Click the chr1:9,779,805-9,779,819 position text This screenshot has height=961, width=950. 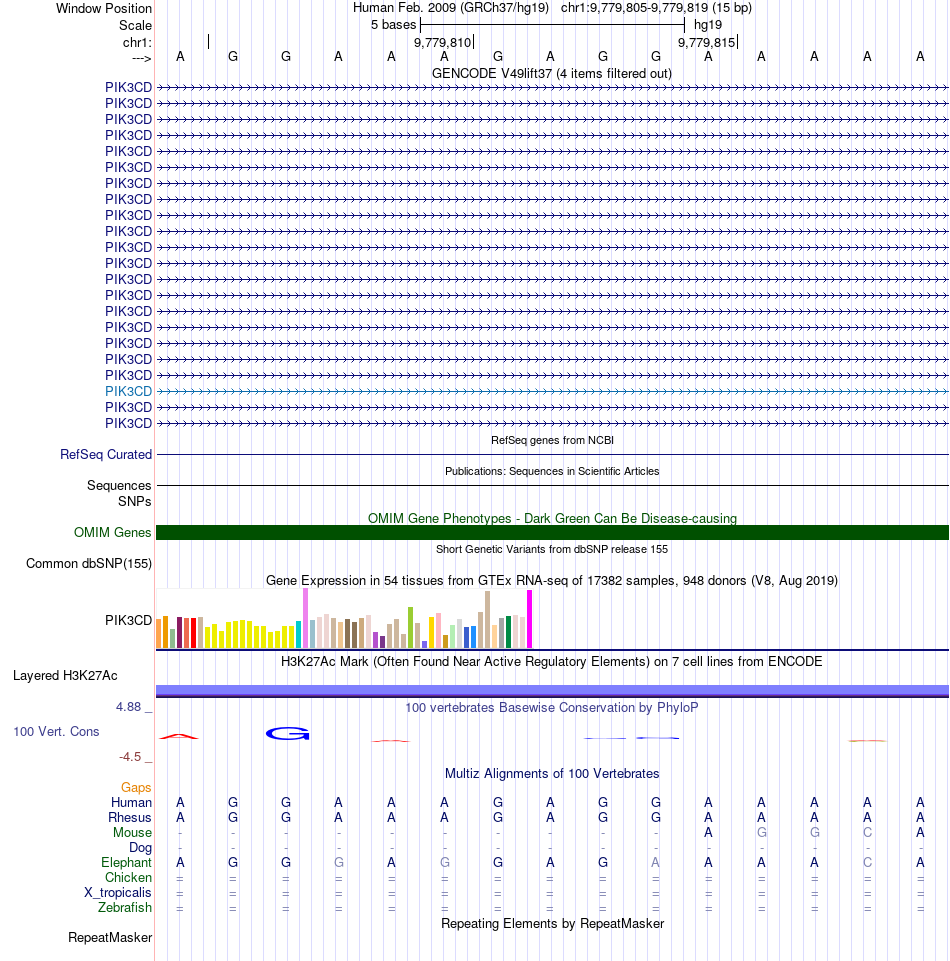634,8
